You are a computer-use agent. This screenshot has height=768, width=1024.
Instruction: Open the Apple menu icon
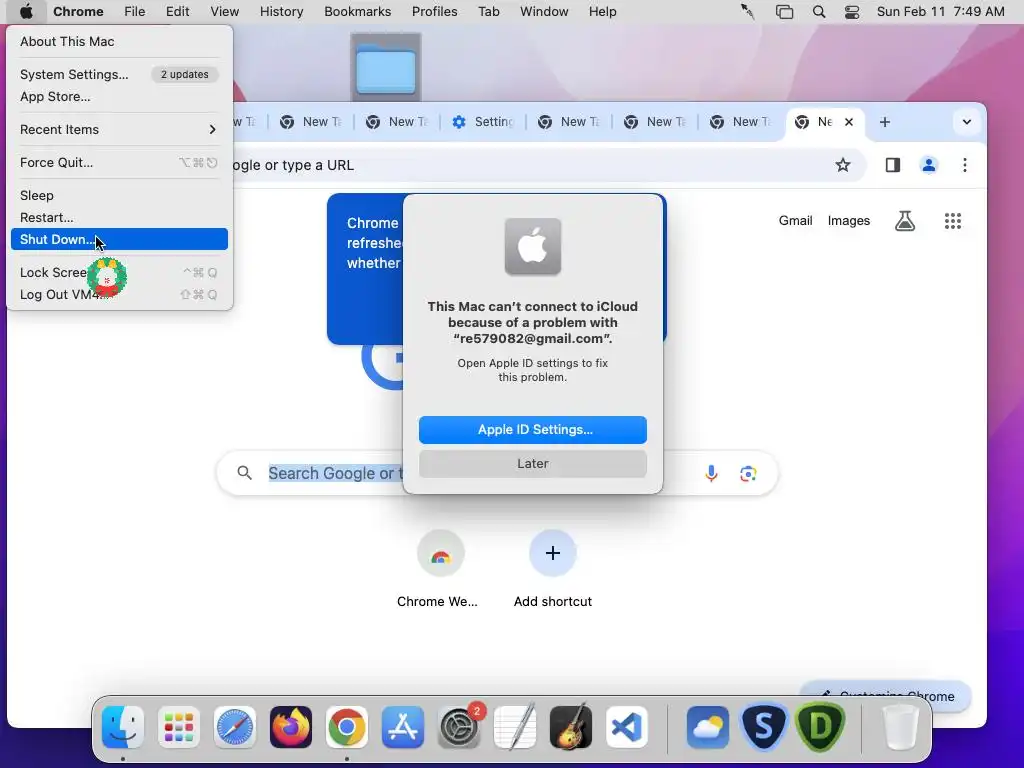pyautogui.click(x=26, y=12)
